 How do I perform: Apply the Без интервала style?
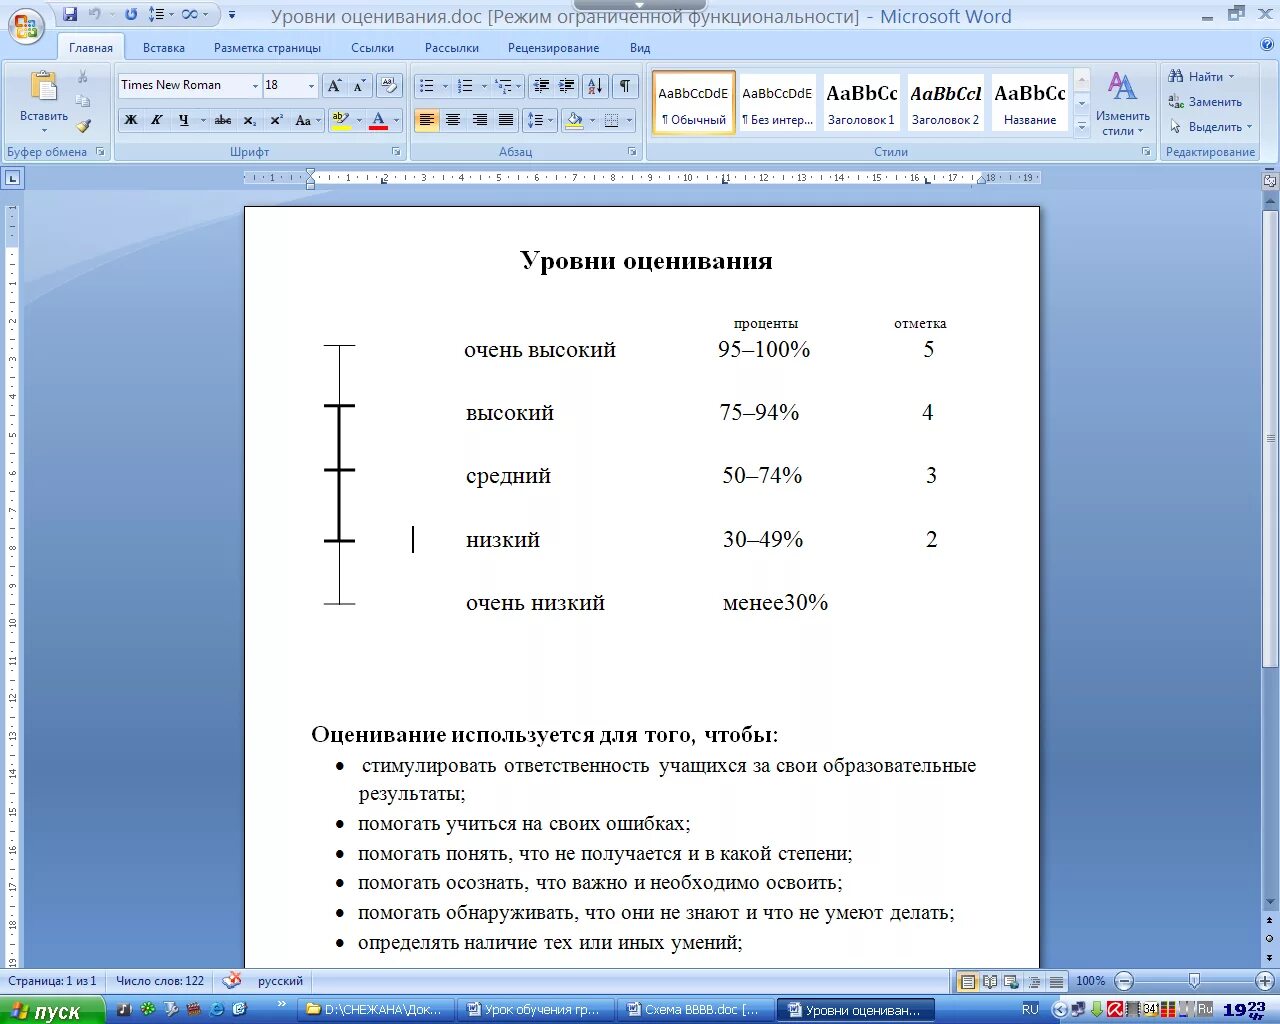pos(777,102)
